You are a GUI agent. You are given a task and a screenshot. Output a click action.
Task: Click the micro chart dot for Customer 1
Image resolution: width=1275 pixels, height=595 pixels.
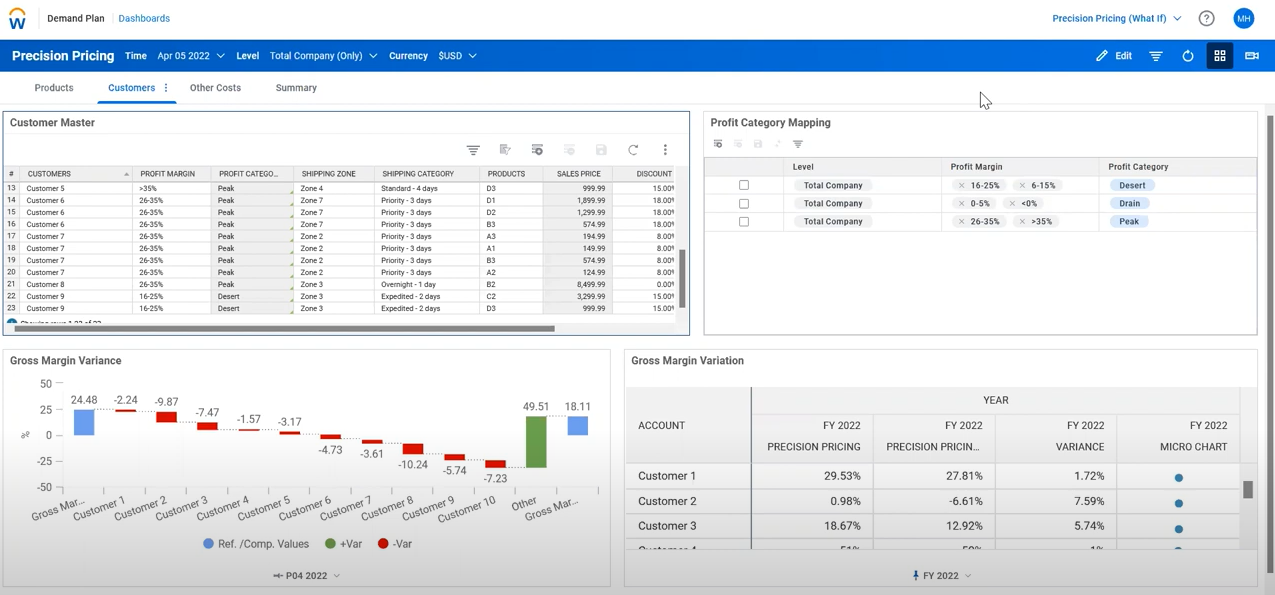[x=1177, y=476]
